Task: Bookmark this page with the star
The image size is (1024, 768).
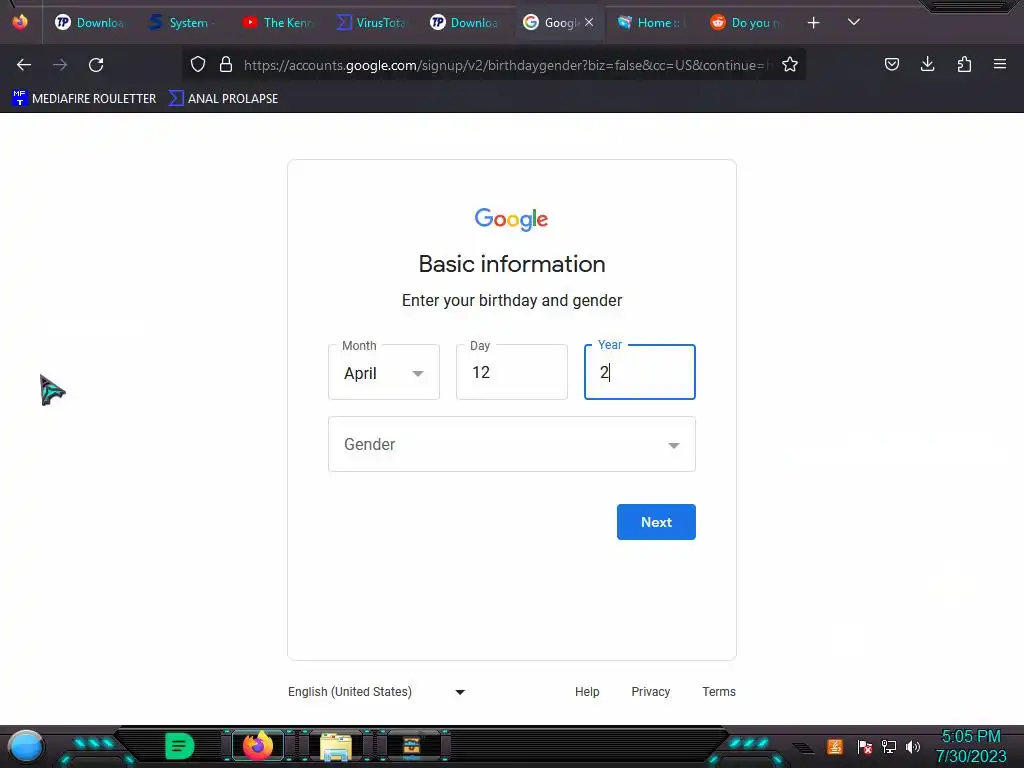Action: coord(790,64)
